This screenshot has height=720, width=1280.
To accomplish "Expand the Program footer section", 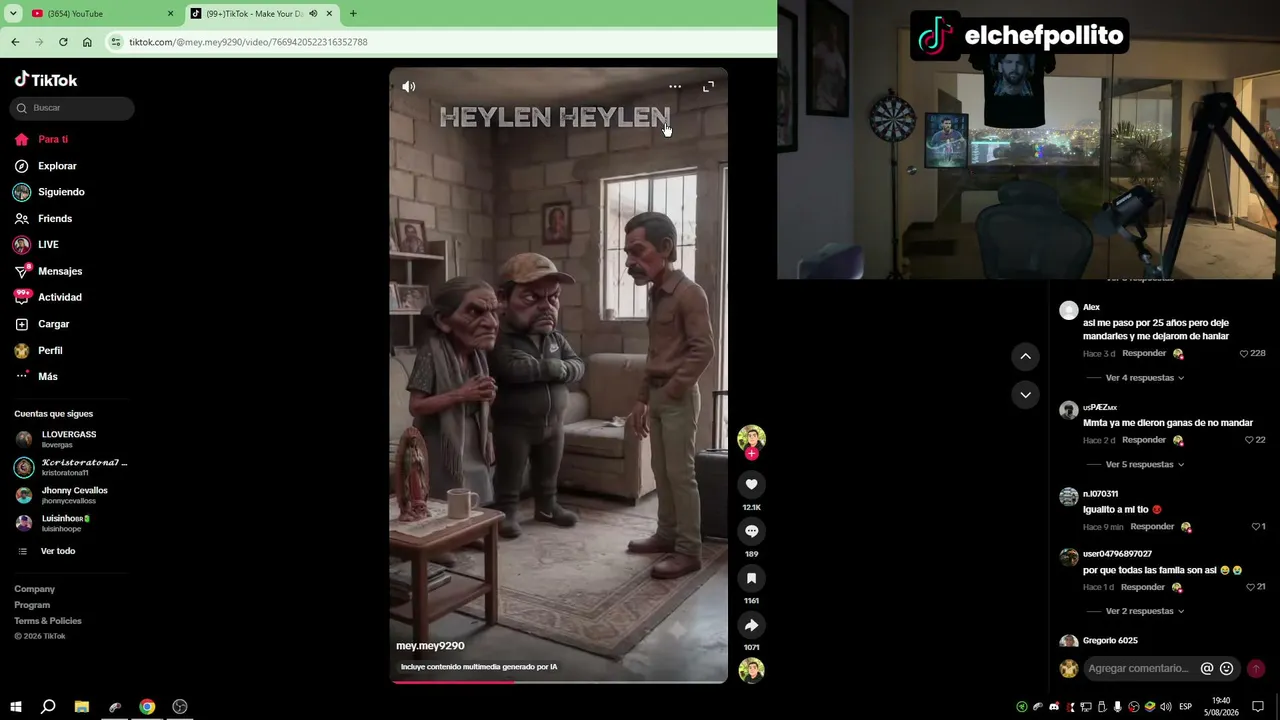I will (32, 605).
